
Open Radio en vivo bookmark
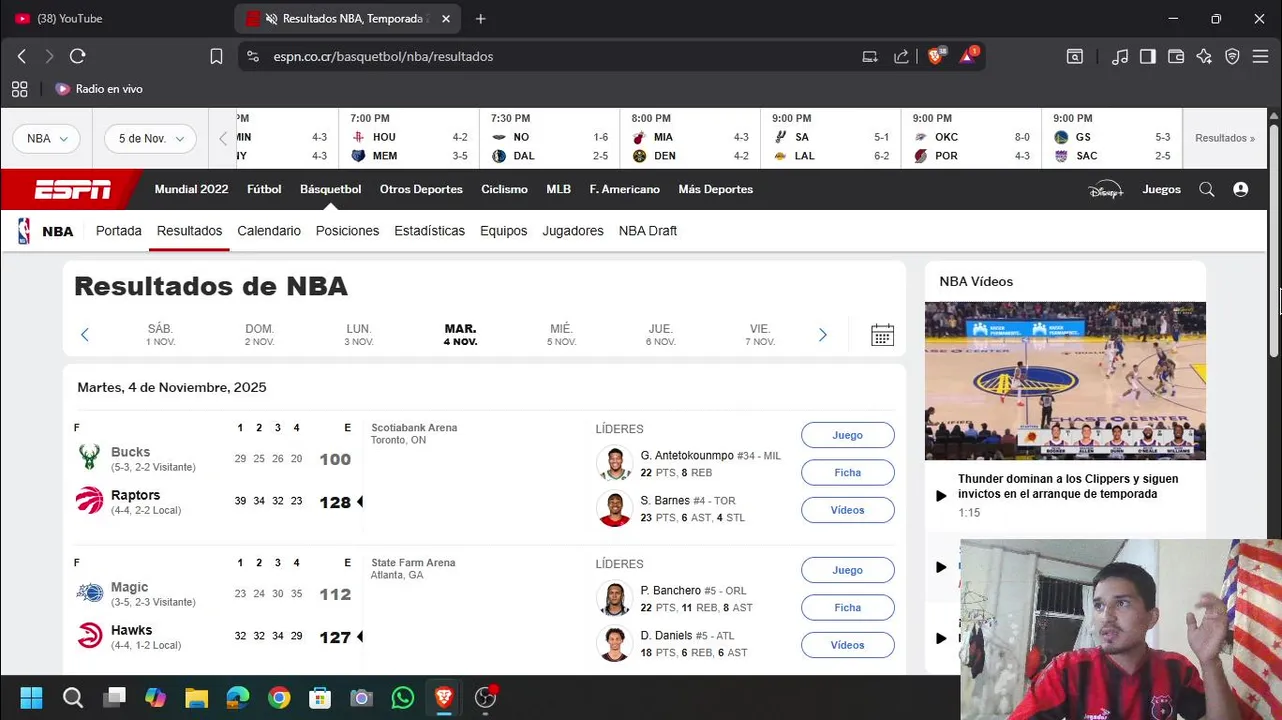[x=99, y=89]
